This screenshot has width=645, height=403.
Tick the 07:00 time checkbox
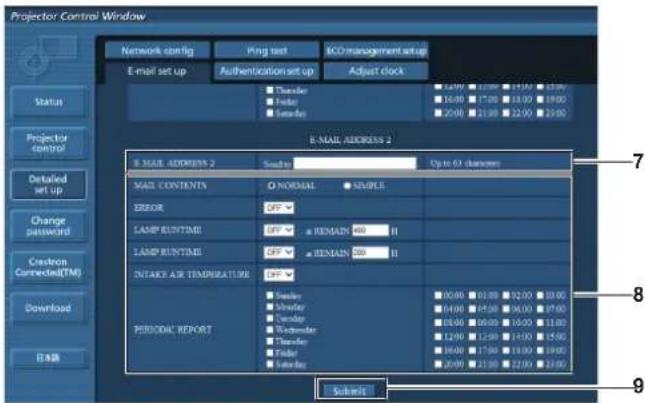click(541, 309)
